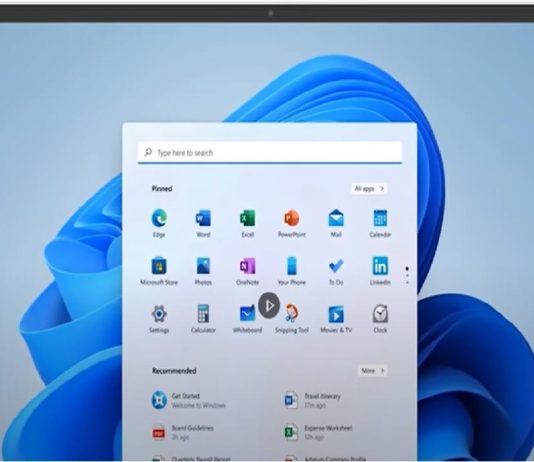This screenshot has width=534, height=462.
Task: Open the Mail app icon
Action: [x=336, y=218]
